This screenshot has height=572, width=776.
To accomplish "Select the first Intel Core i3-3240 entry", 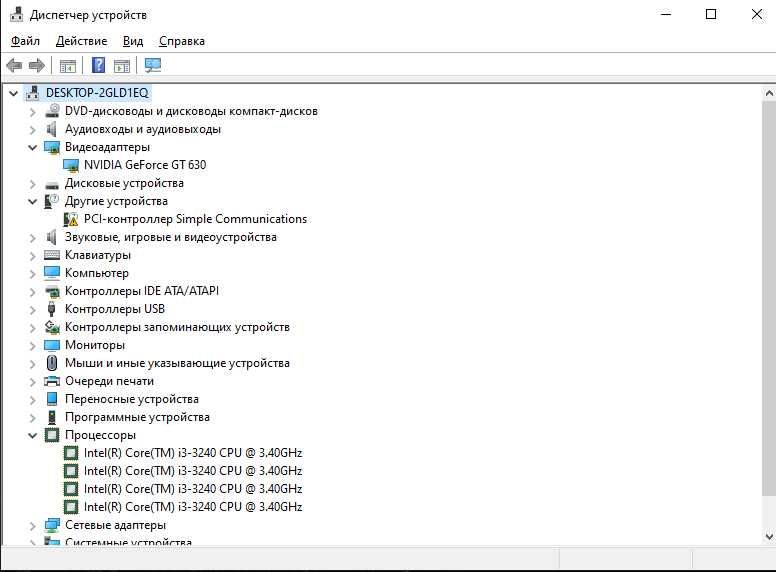I will [193, 453].
